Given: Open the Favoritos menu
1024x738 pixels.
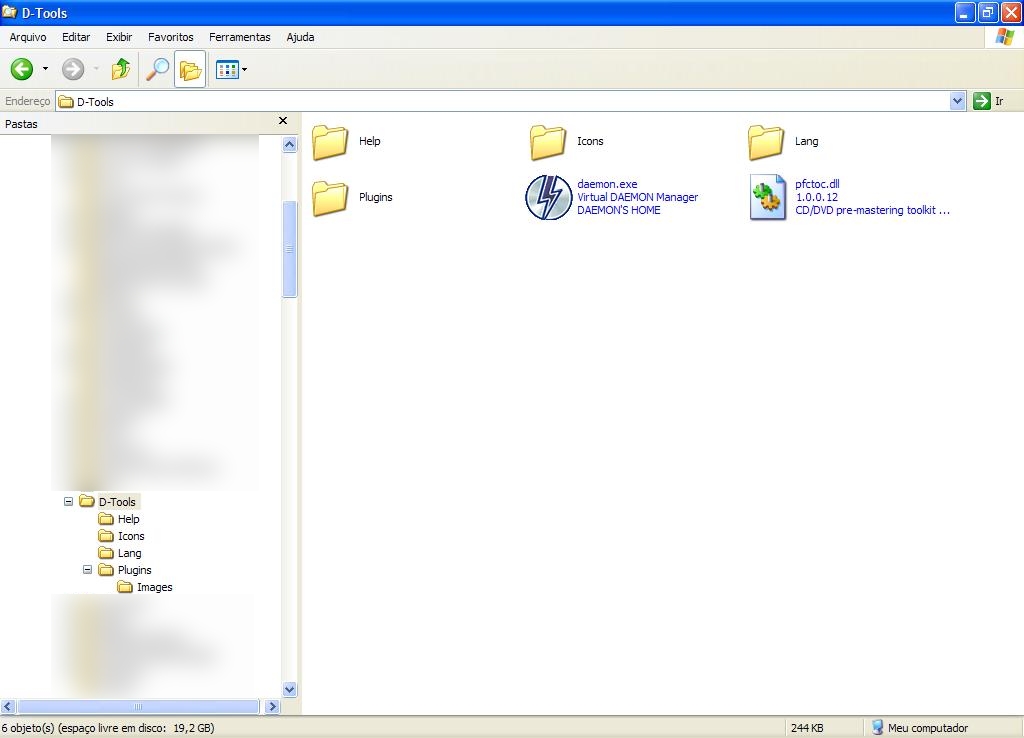Looking at the screenshot, I should point(171,37).
